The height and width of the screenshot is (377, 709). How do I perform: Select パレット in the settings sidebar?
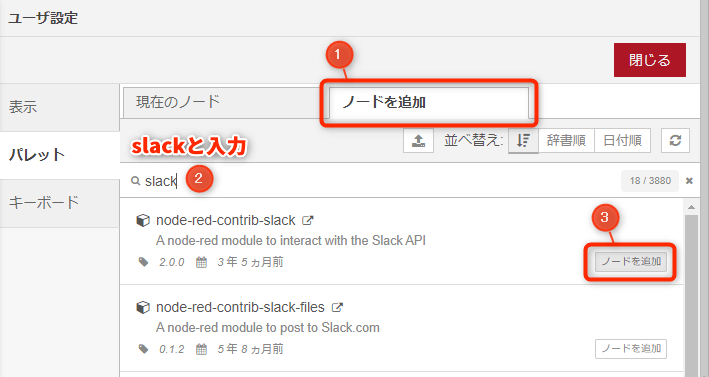[59, 155]
